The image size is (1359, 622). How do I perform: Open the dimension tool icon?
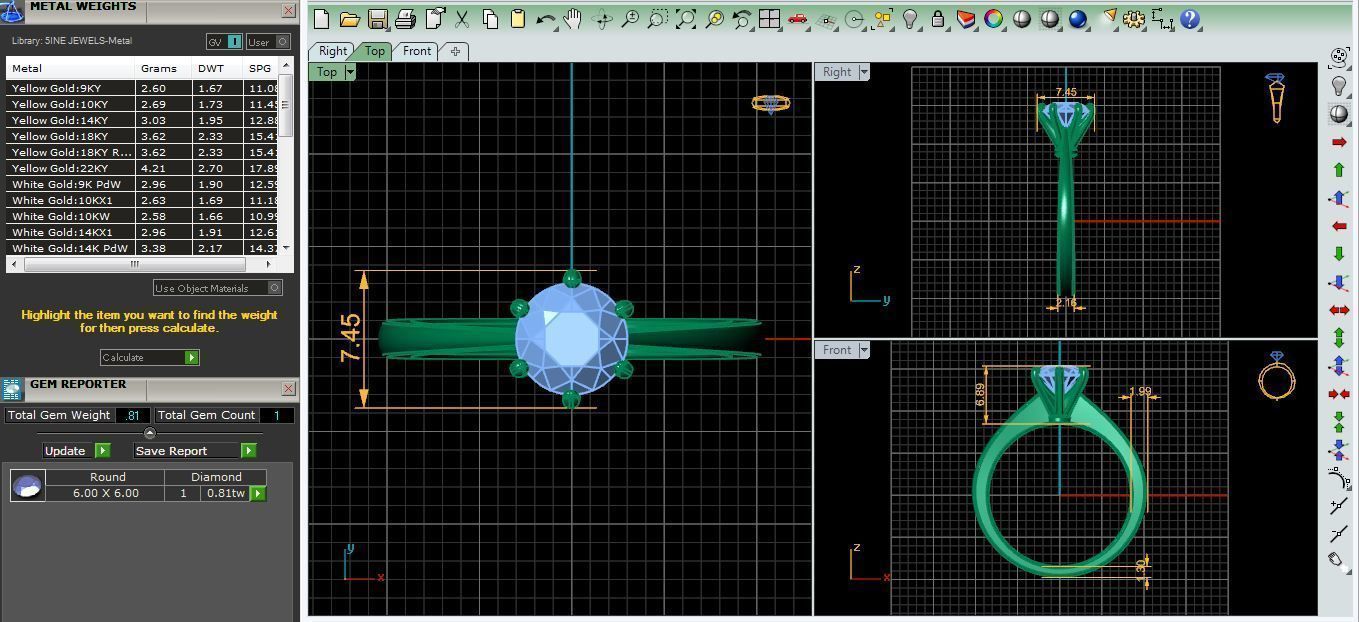pos(1162,19)
